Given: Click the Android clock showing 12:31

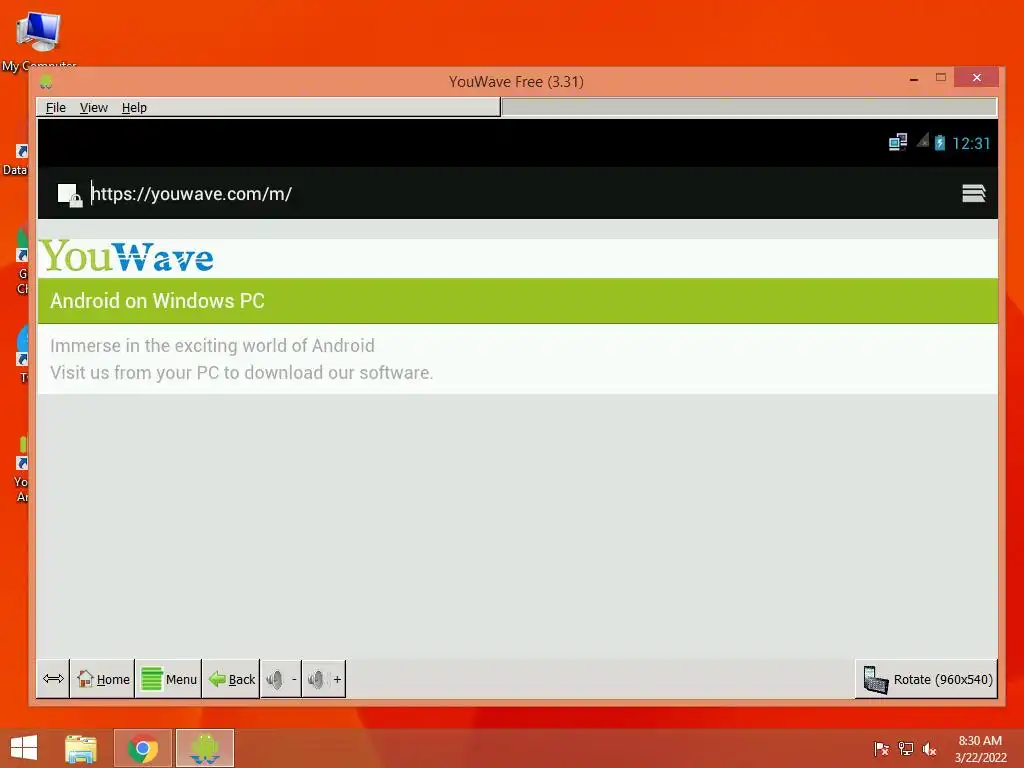Looking at the screenshot, I should tap(971, 144).
